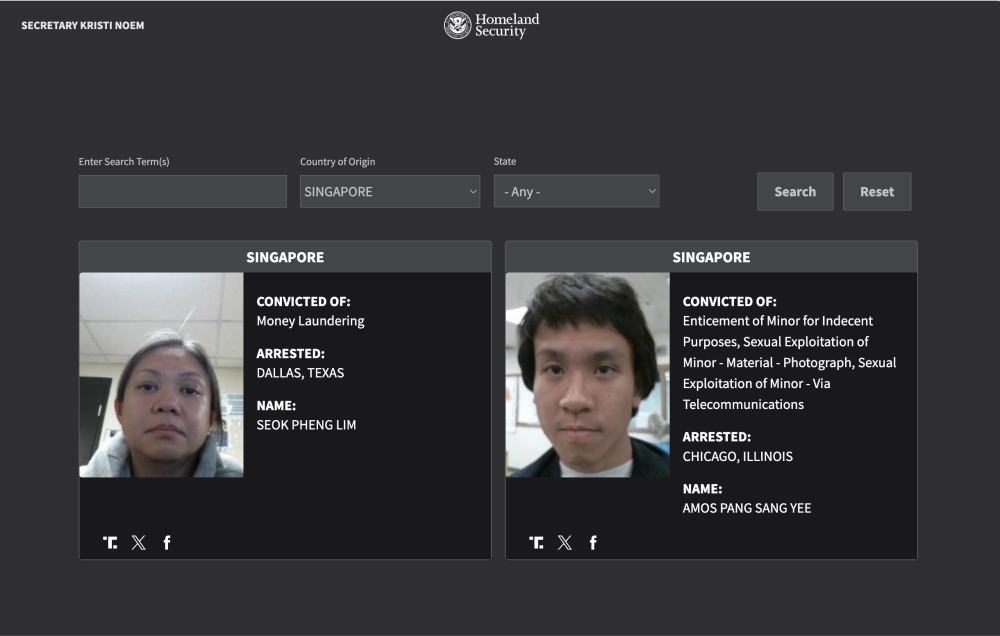This screenshot has height=636, width=1000.
Task: Open the Secretary Kristi Noem link
Action: point(83,25)
